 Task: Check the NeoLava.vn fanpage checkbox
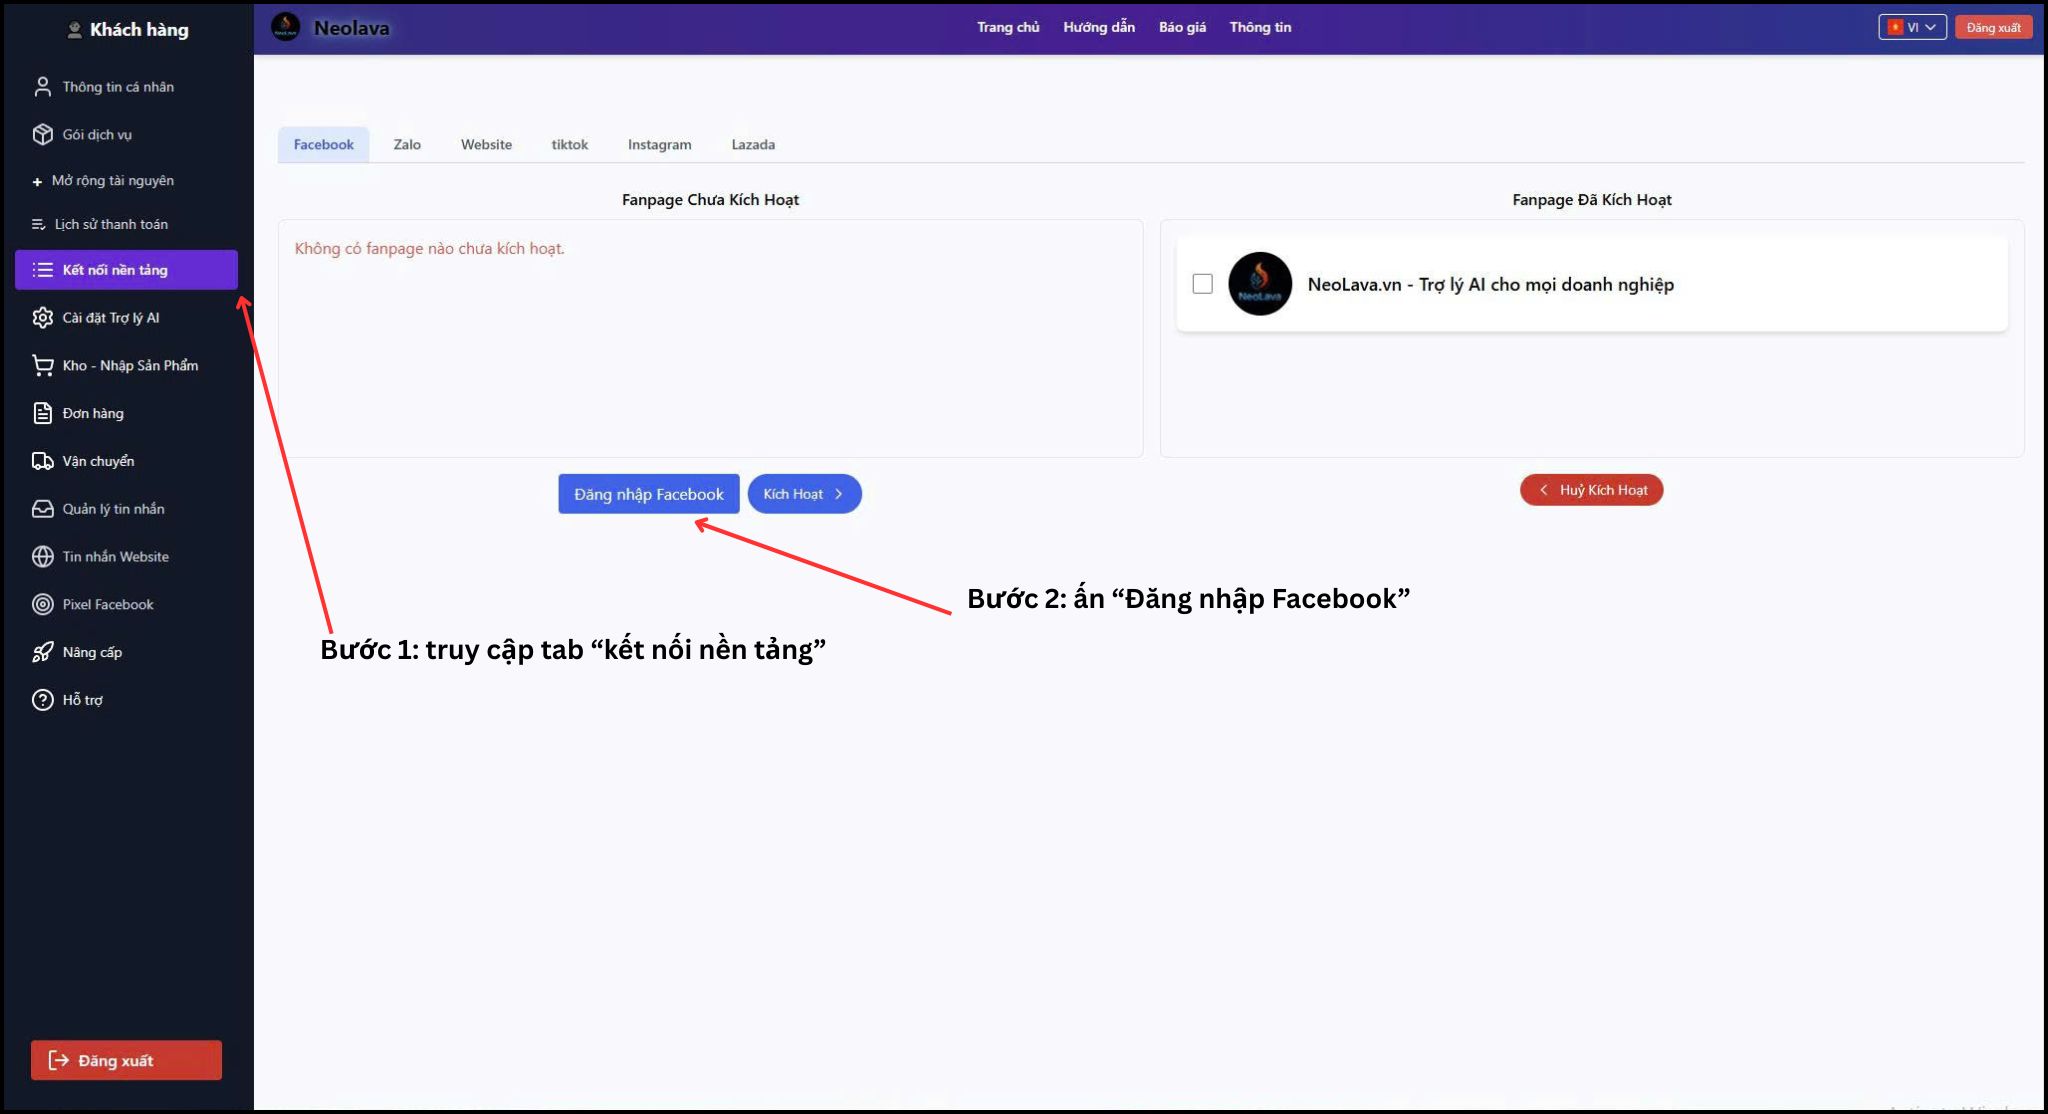tap(1201, 284)
